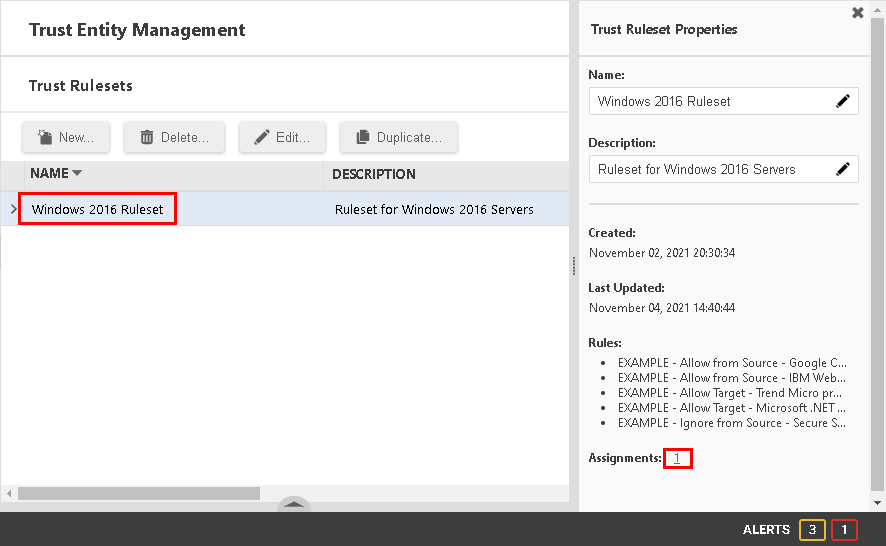The height and width of the screenshot is (546, 886).
Task: Close the Trust Ruleset Properties panel
Action: [857, 13]
